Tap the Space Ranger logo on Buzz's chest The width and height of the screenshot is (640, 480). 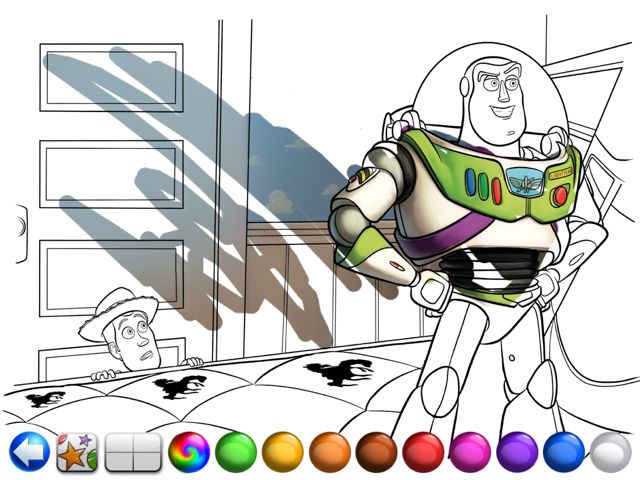(x=525, y=180)
